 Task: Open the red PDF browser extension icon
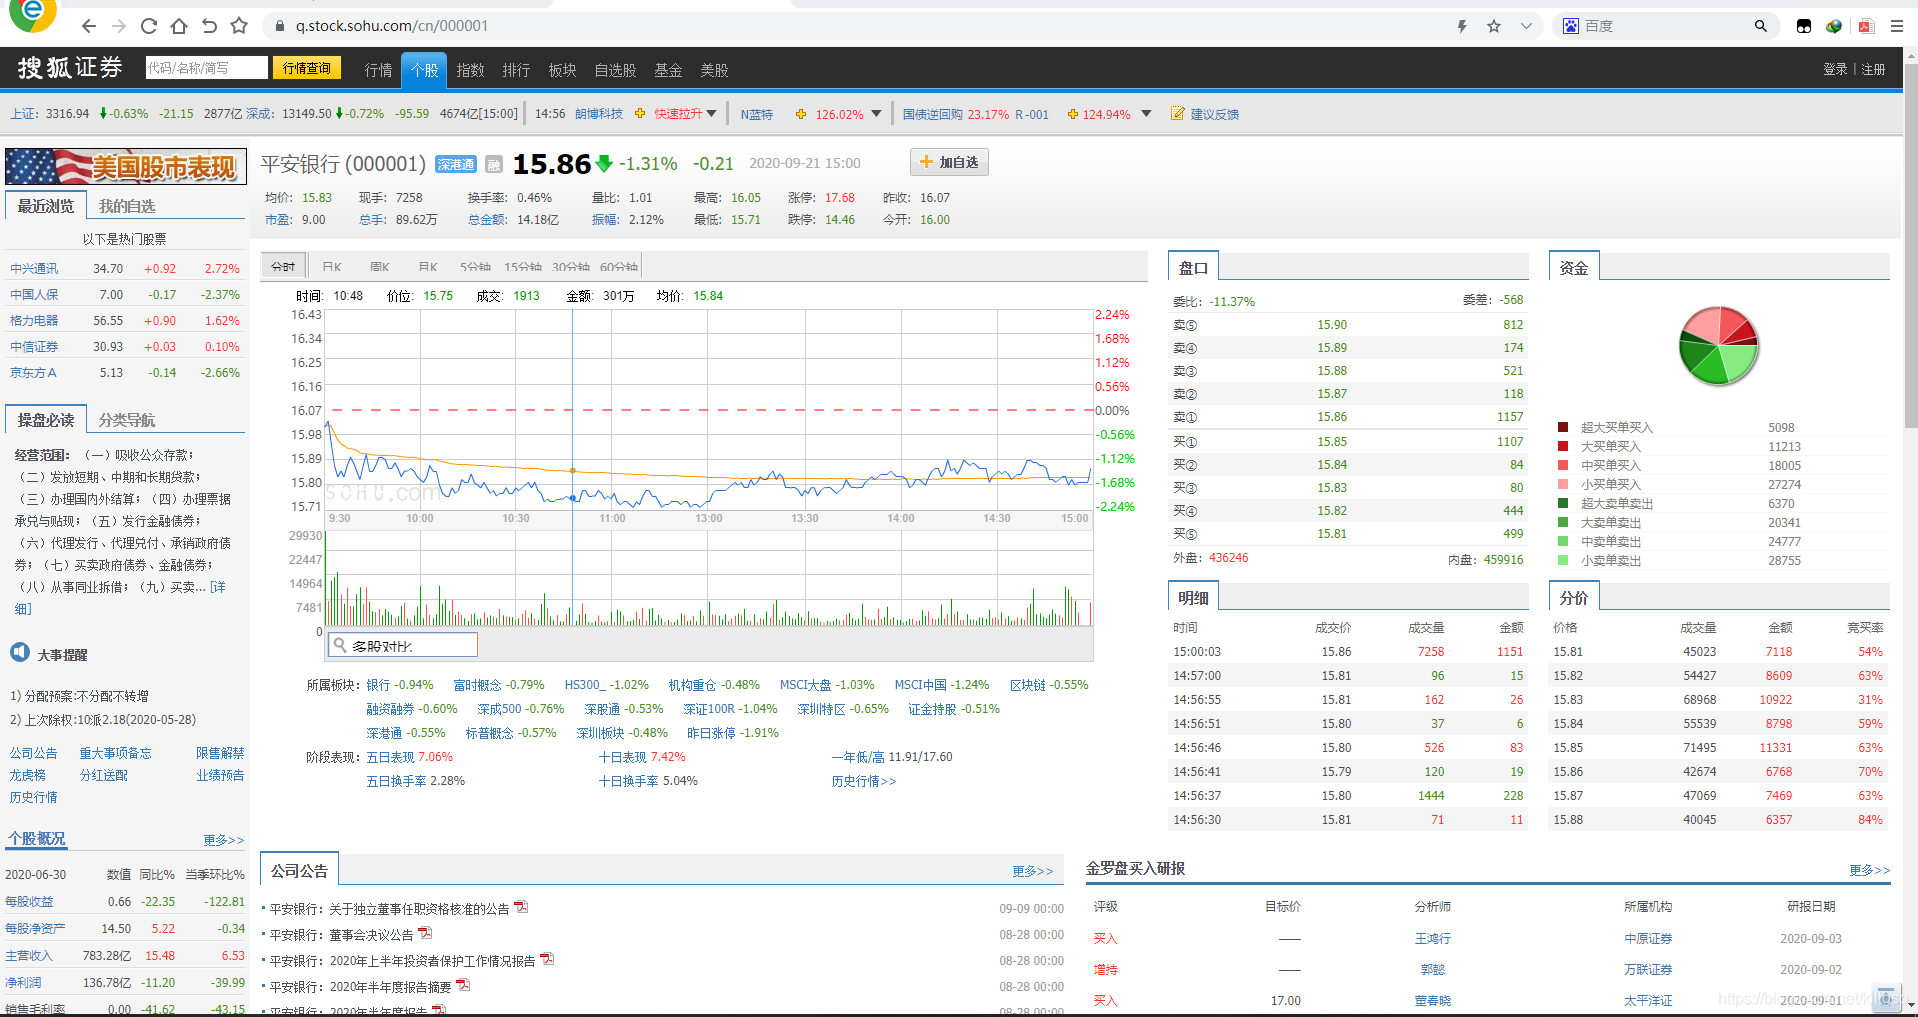point(1865,26)
